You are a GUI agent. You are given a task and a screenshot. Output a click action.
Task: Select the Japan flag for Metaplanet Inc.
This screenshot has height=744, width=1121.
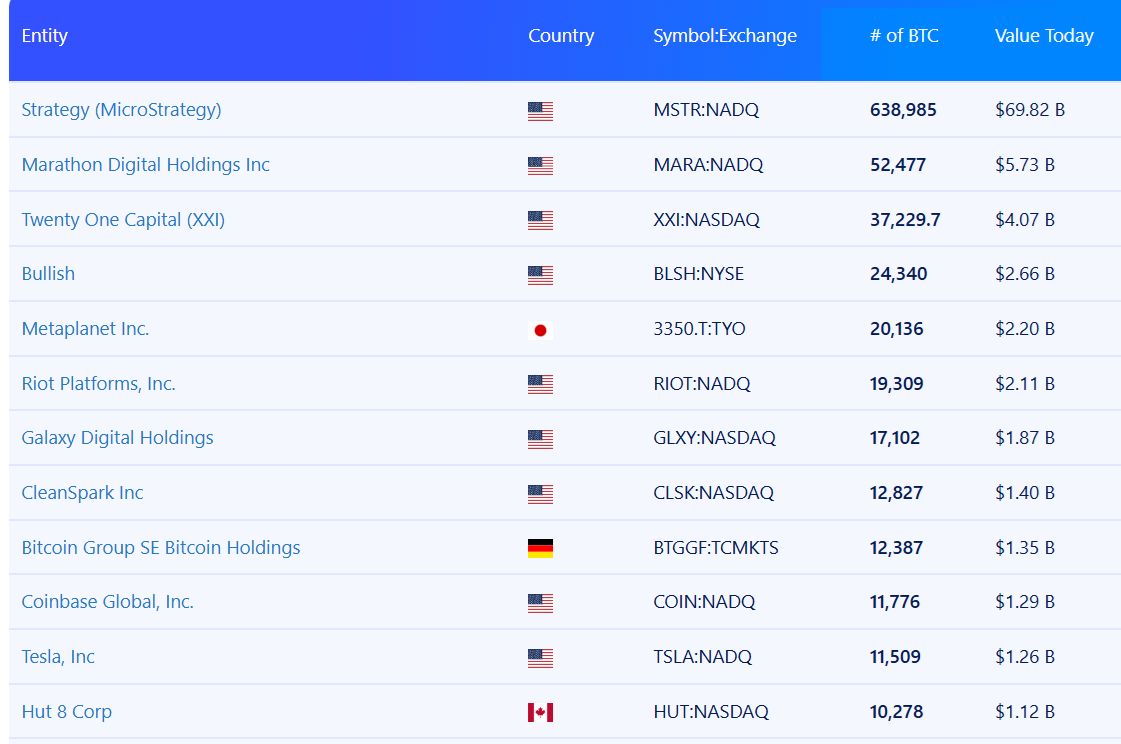540,328
